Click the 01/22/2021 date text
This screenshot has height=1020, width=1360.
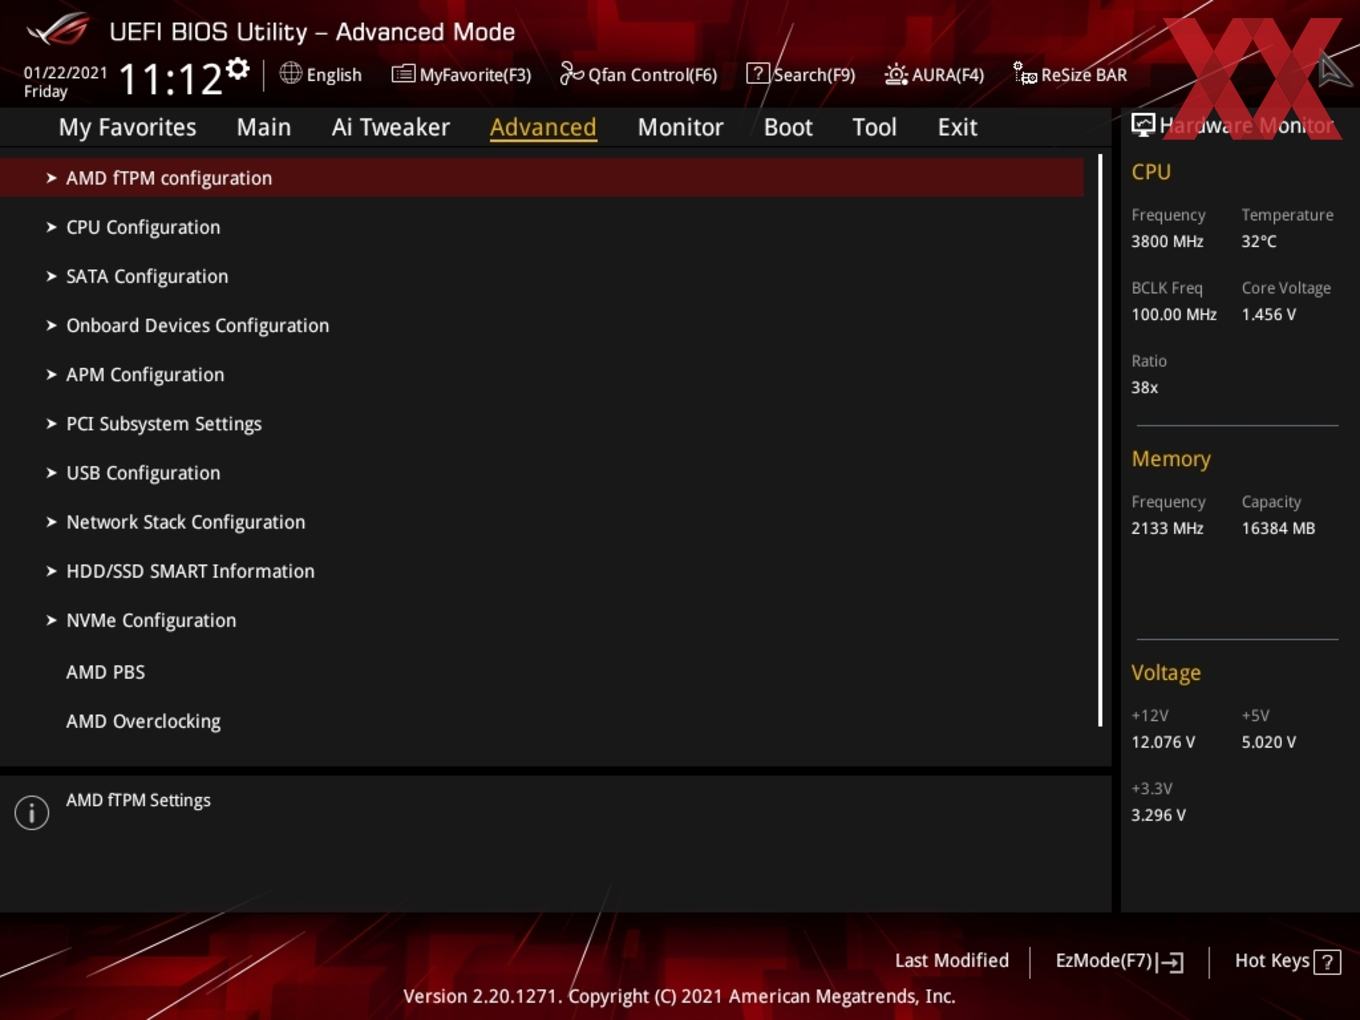pos(65,72)
